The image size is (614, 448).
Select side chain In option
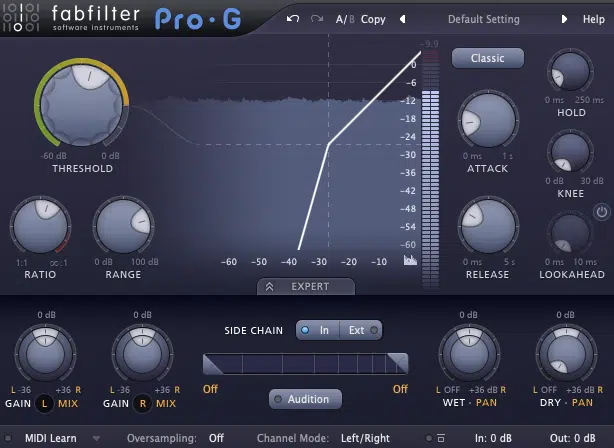coord(318,330)
